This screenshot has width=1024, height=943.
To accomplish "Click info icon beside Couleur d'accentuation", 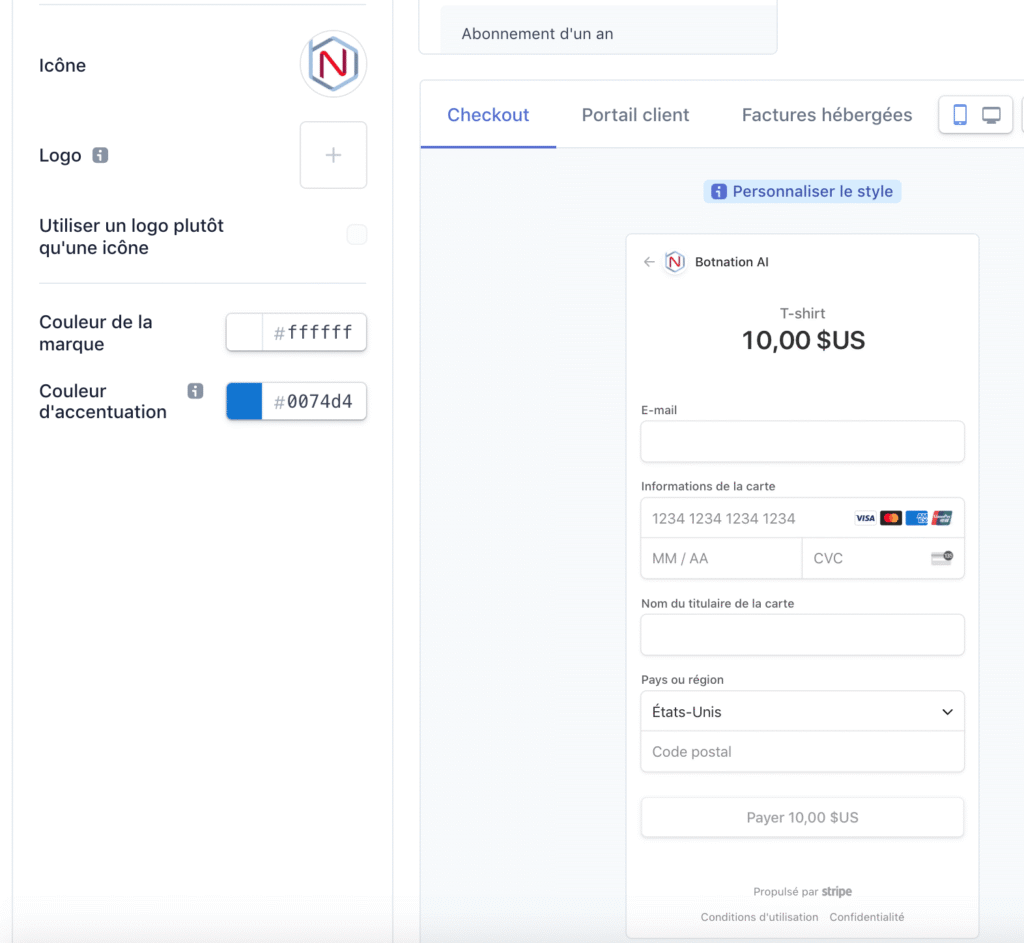I will (x=195, y=391).
